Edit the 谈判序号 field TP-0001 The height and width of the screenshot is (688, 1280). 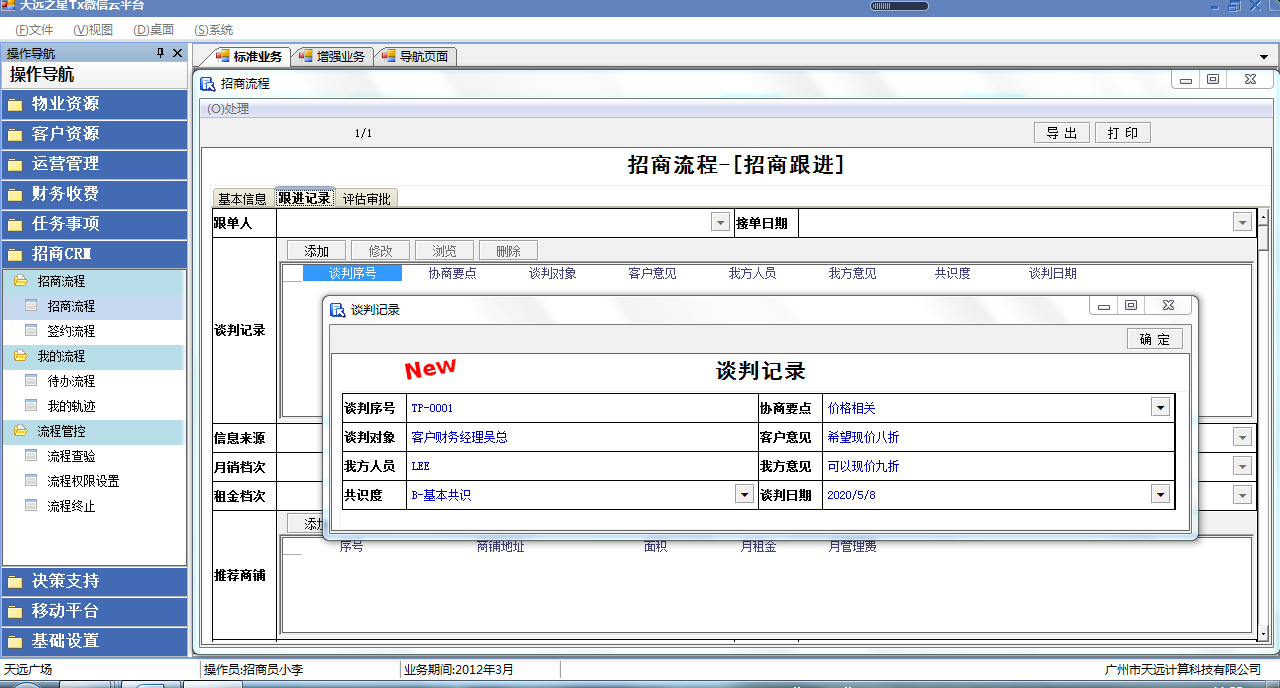click(581, 408)
